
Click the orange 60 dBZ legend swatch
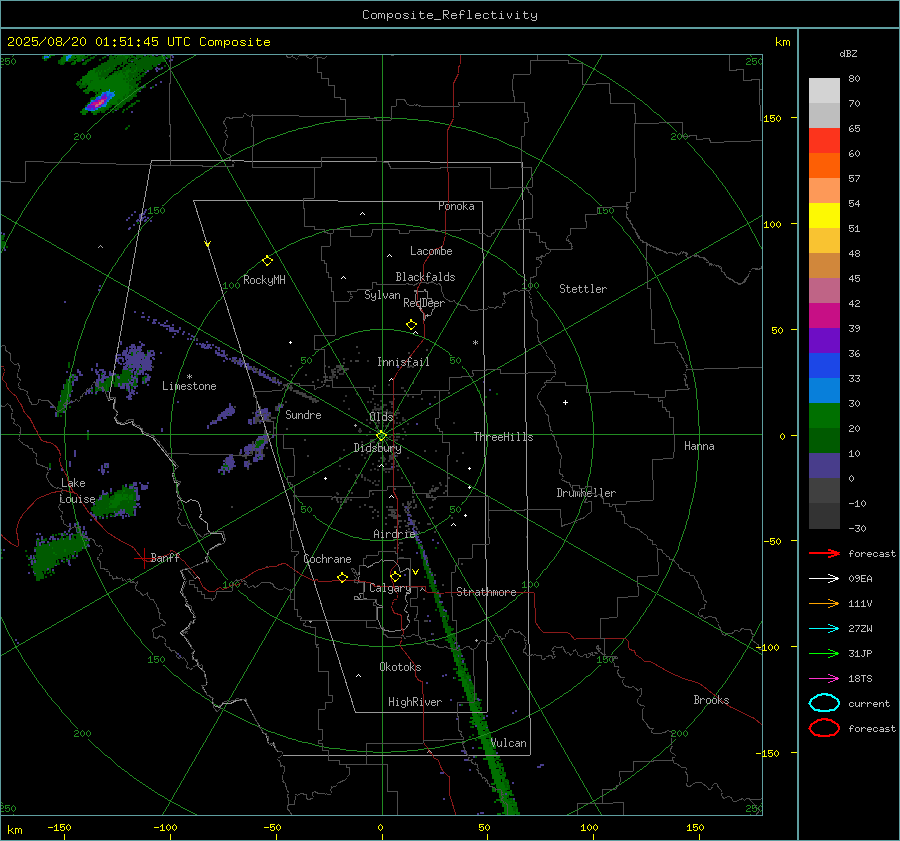click(x=824, y=165)
